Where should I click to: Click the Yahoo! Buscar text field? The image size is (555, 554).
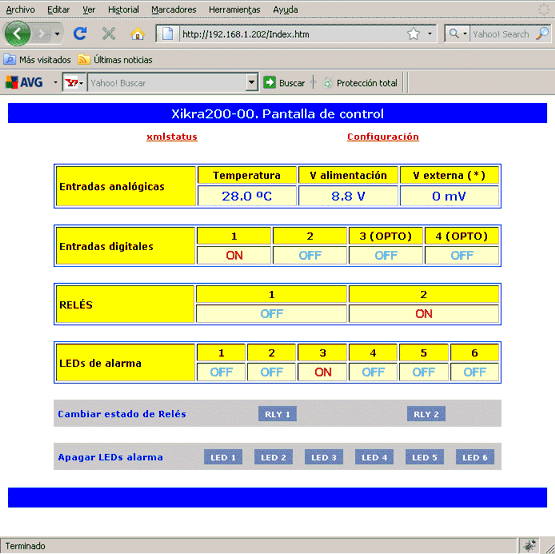pyautogui.click(x=167, y=83)
